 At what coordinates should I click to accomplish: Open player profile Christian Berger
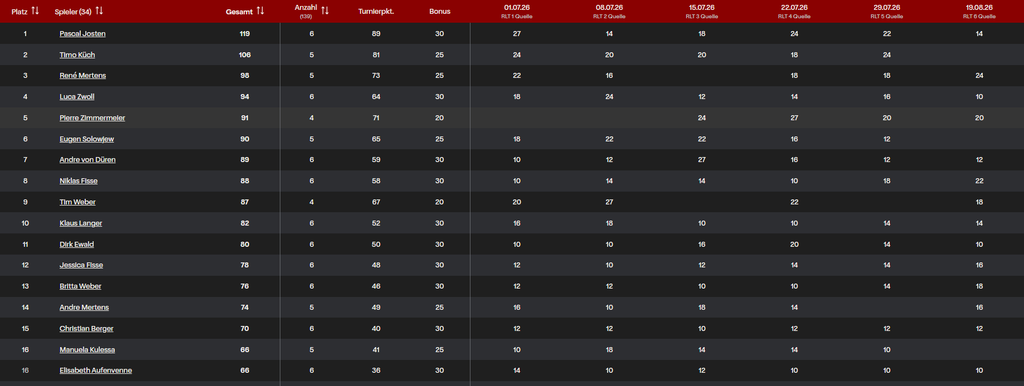85,329
